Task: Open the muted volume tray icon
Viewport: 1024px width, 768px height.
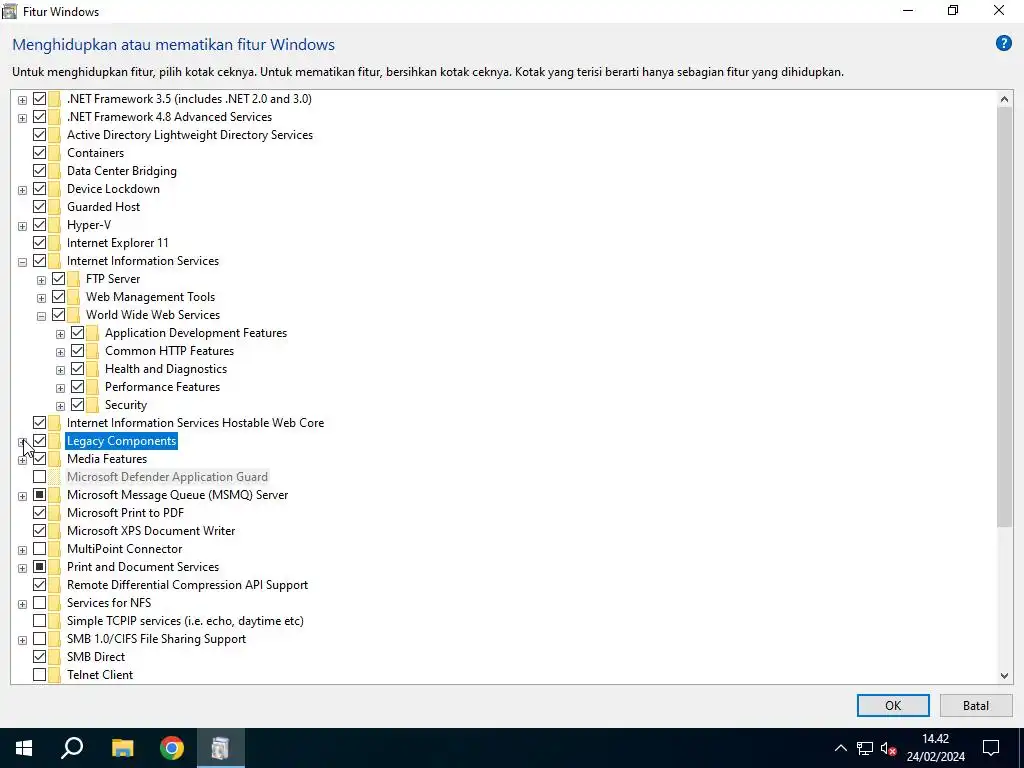Action: point(888,748)
